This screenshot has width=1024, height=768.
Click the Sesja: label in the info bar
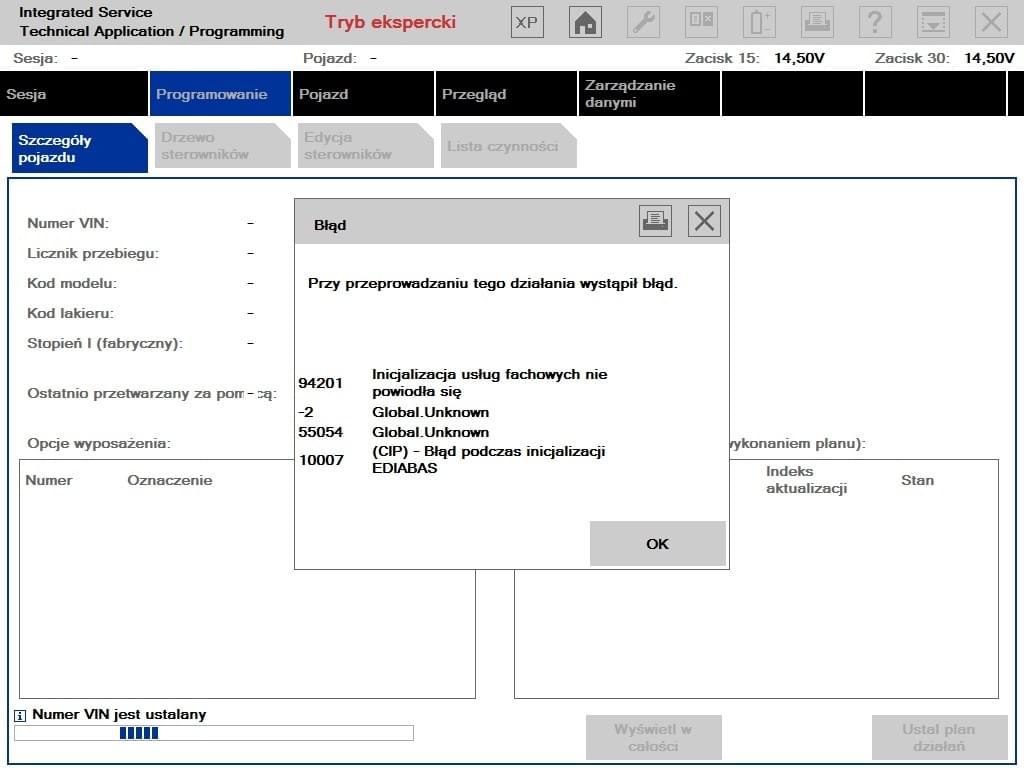[35, 58]
